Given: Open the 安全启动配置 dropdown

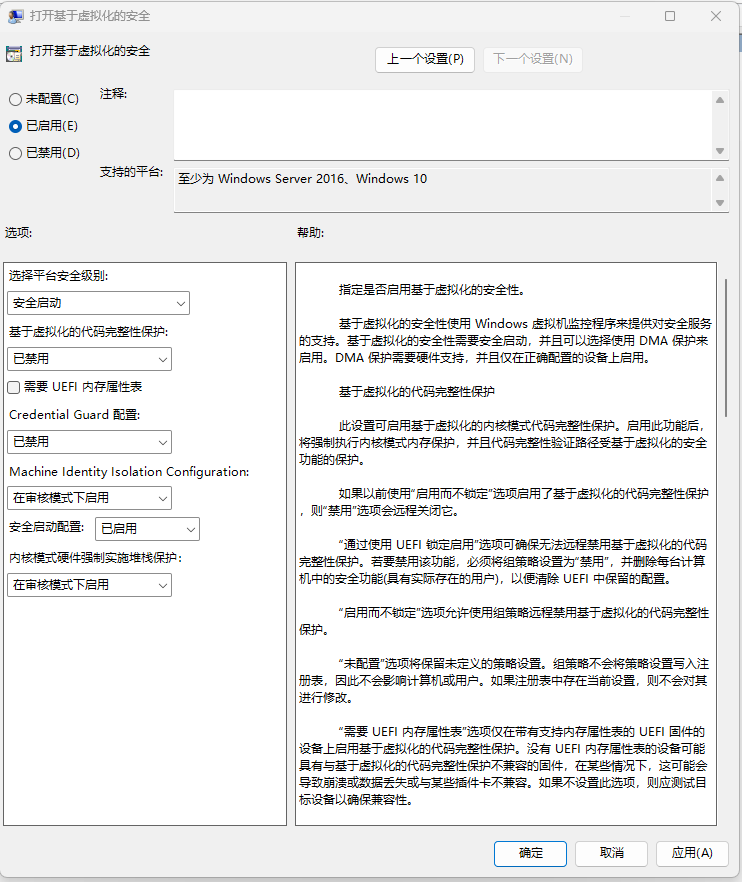Looking at the screenshot, I should 146,529.
